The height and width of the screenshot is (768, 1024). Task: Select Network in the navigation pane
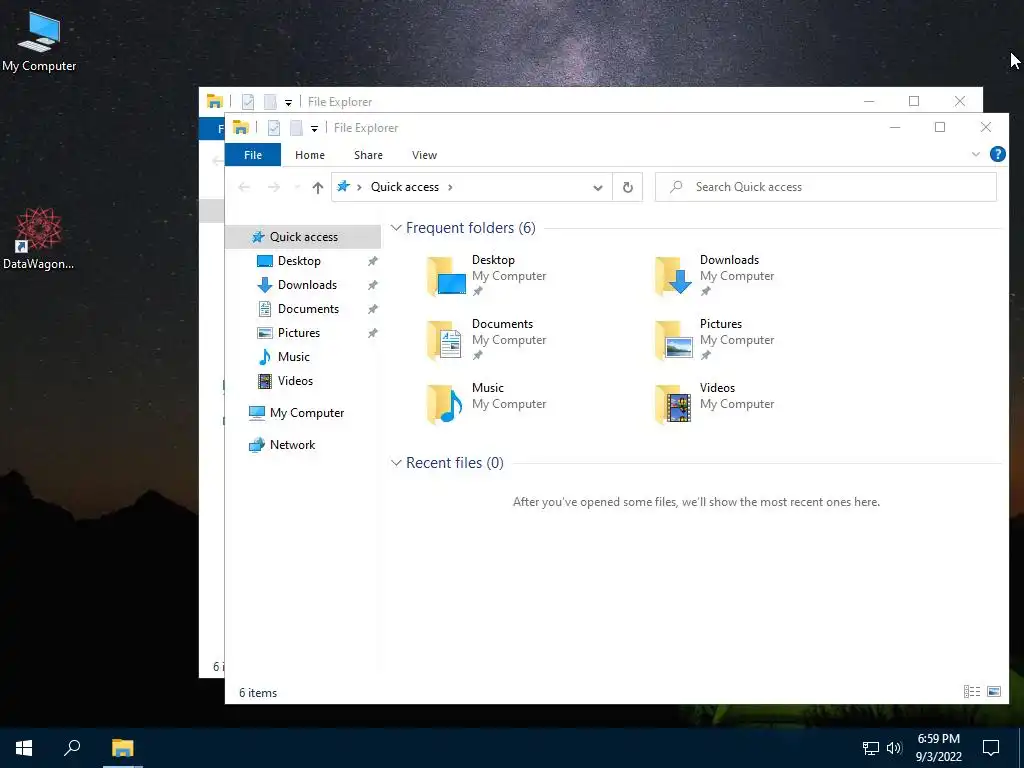(282, 445)
